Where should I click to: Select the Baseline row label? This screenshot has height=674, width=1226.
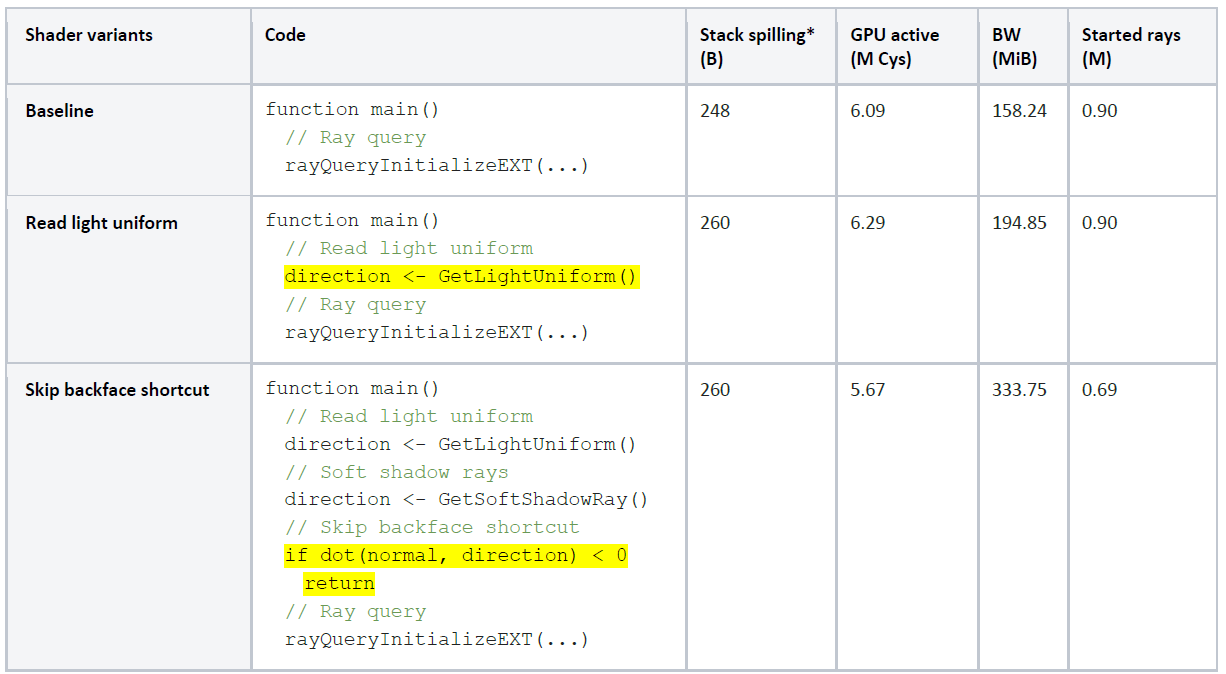click(x=59, y=111)
